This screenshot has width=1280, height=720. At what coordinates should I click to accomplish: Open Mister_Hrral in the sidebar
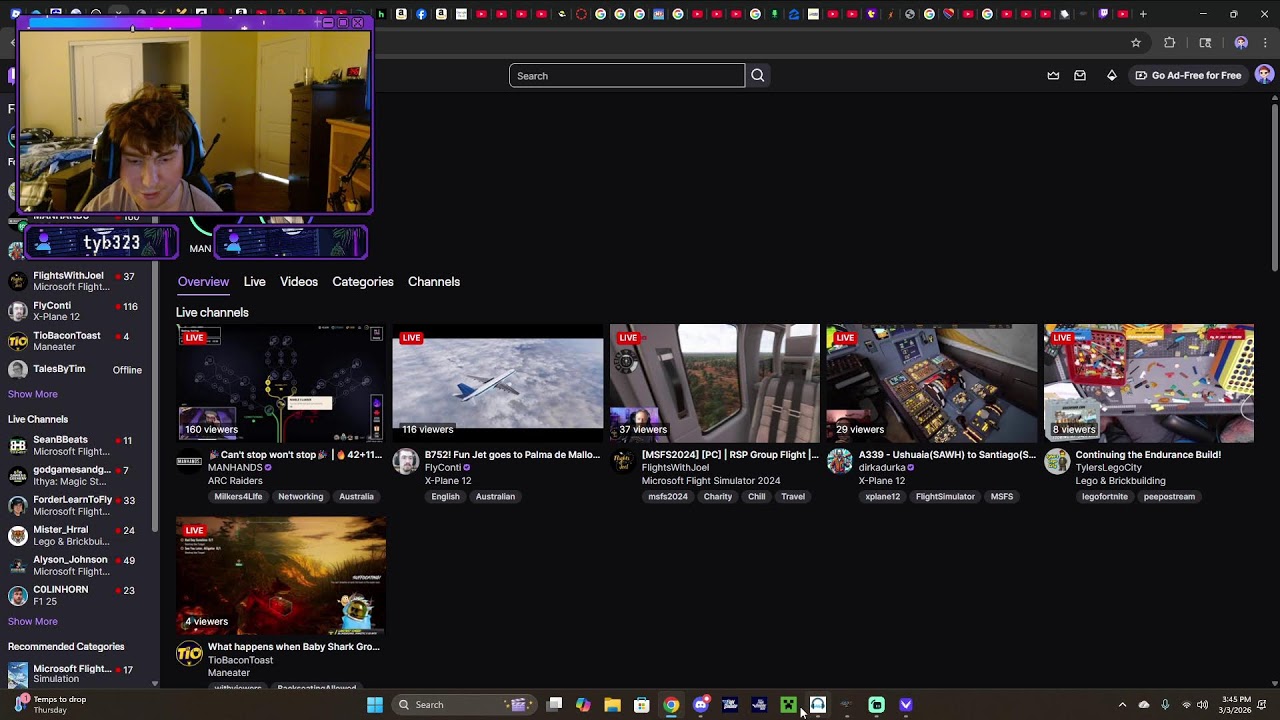[78, 535]
